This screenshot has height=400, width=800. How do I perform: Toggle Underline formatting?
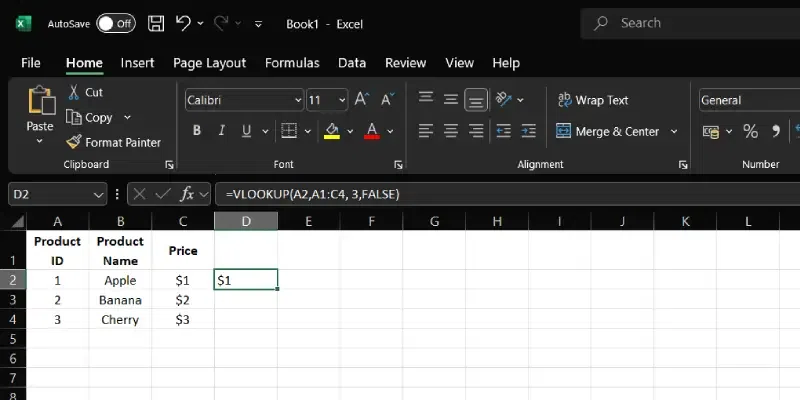click(246, 131)
